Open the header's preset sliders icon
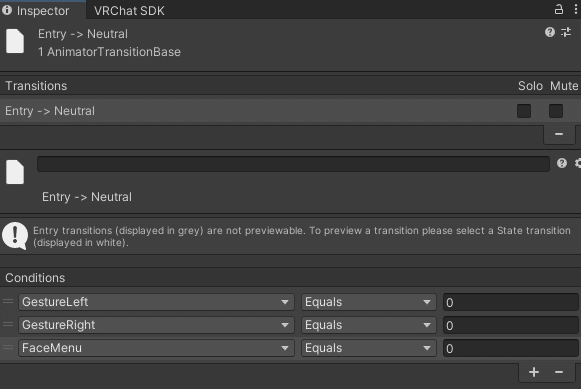Image resolution: width=581 pixels, height=389 pixels. (x=566, y=32)
